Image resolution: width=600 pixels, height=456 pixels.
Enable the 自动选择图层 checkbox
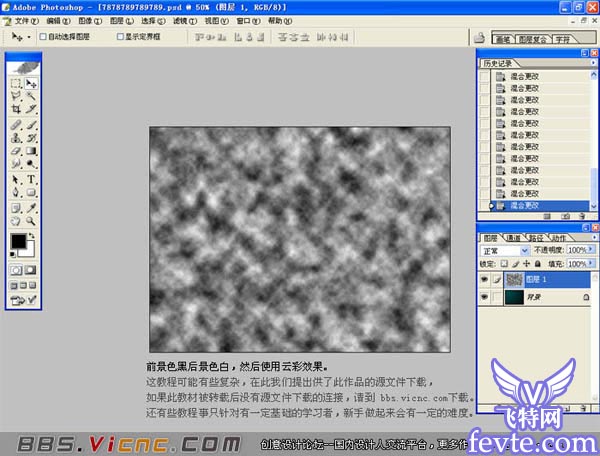coord(43,36)
